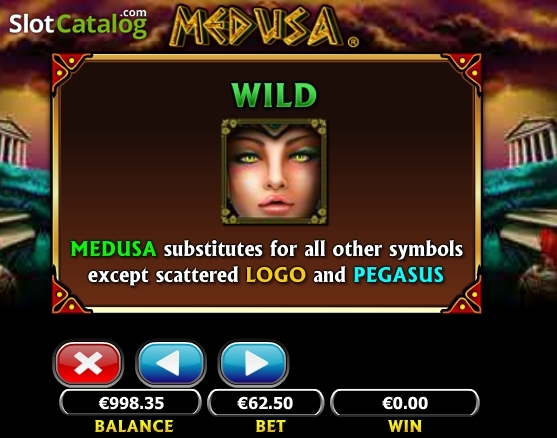This screenshot has width=557, height=438.
Task: Click the bottom-left red corner ornament
Action: [68, 298]
